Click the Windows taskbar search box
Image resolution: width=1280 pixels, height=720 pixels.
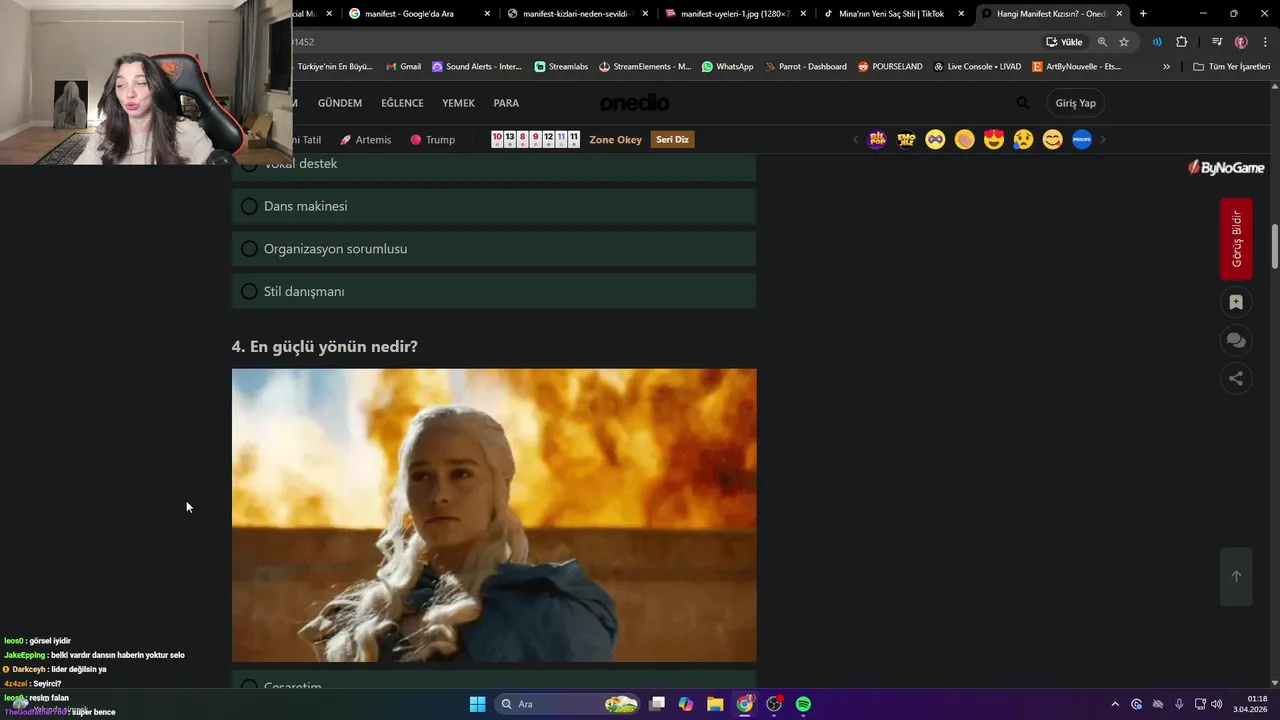(568, 704)
